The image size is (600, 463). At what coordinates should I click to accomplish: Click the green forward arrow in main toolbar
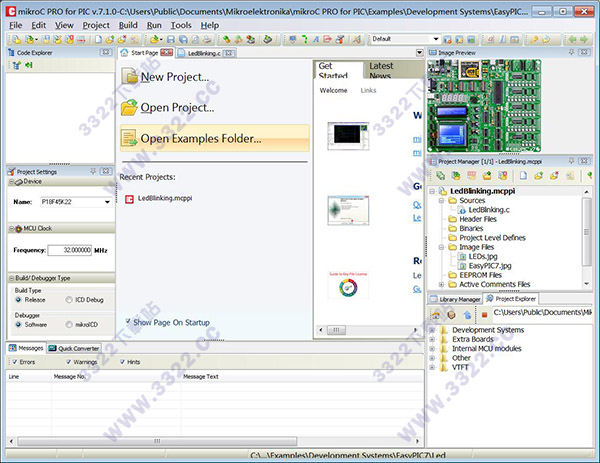(x=584, y=39)
